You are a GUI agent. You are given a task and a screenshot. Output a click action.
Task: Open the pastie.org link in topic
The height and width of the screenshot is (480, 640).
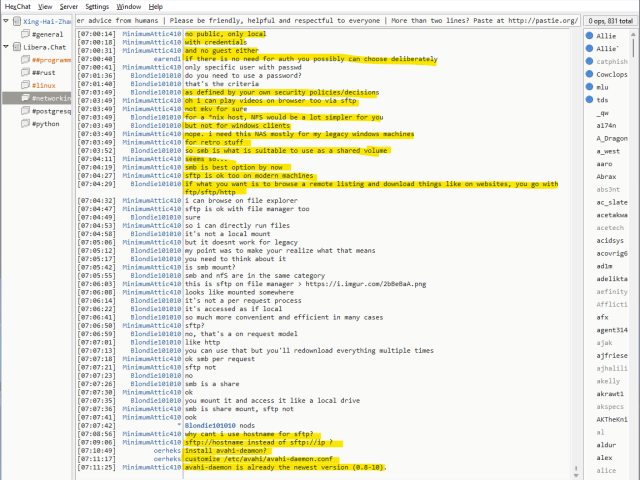click(543, 20)
